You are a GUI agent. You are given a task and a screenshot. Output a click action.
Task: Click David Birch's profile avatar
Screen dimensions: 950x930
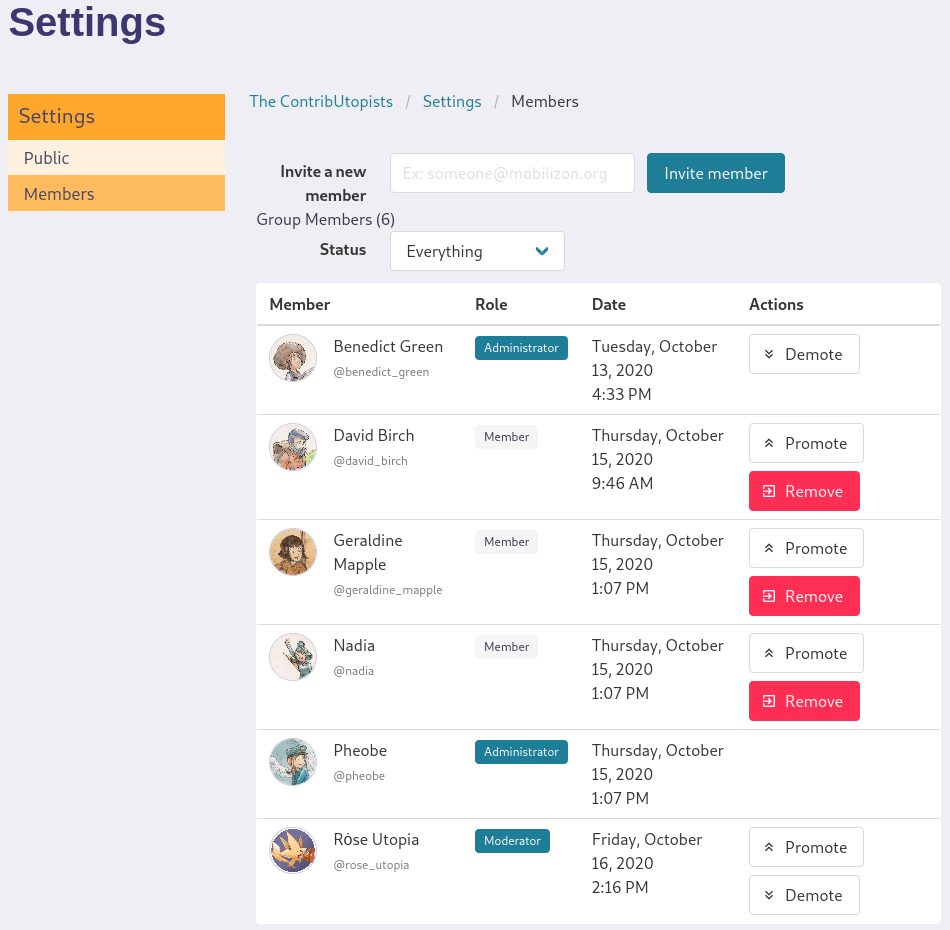(x=293, y=447)
